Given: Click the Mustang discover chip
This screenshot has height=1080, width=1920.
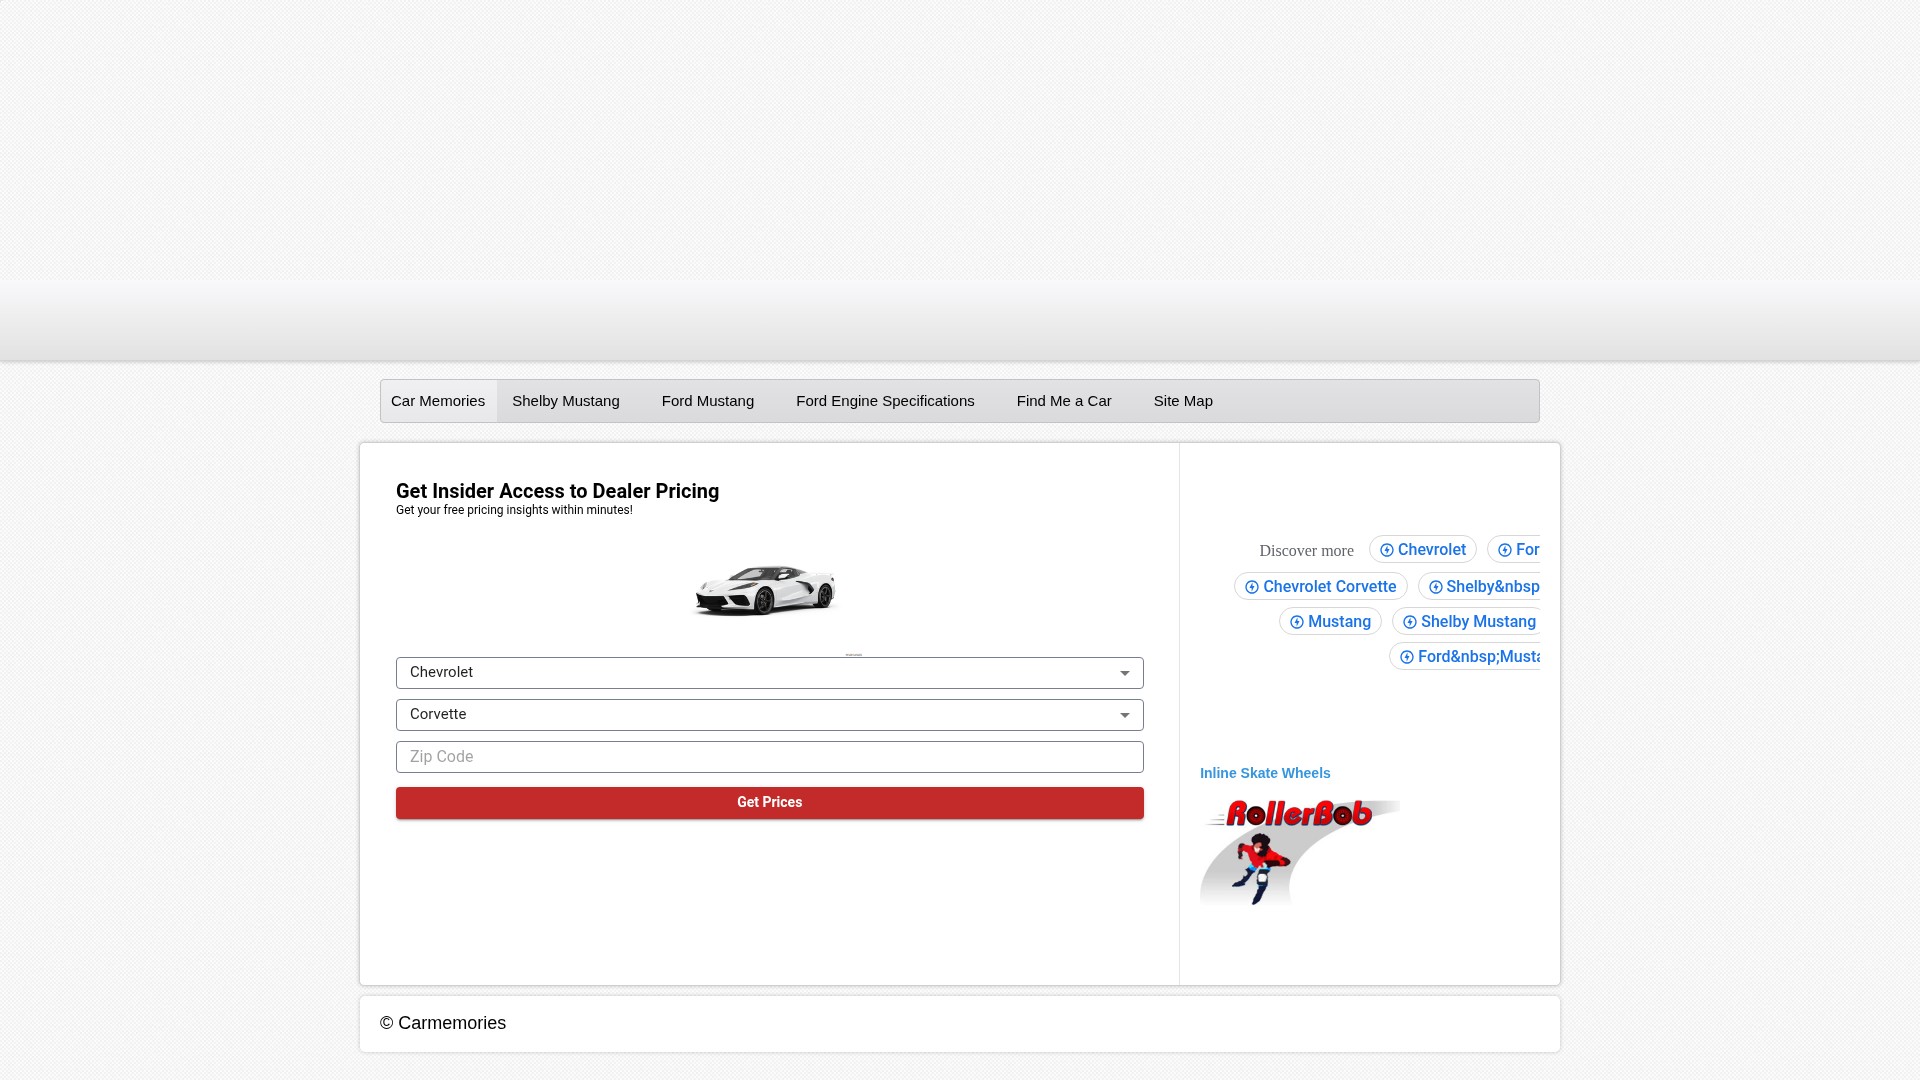Looking at the screenshot, I should (x=1330, y=622).
